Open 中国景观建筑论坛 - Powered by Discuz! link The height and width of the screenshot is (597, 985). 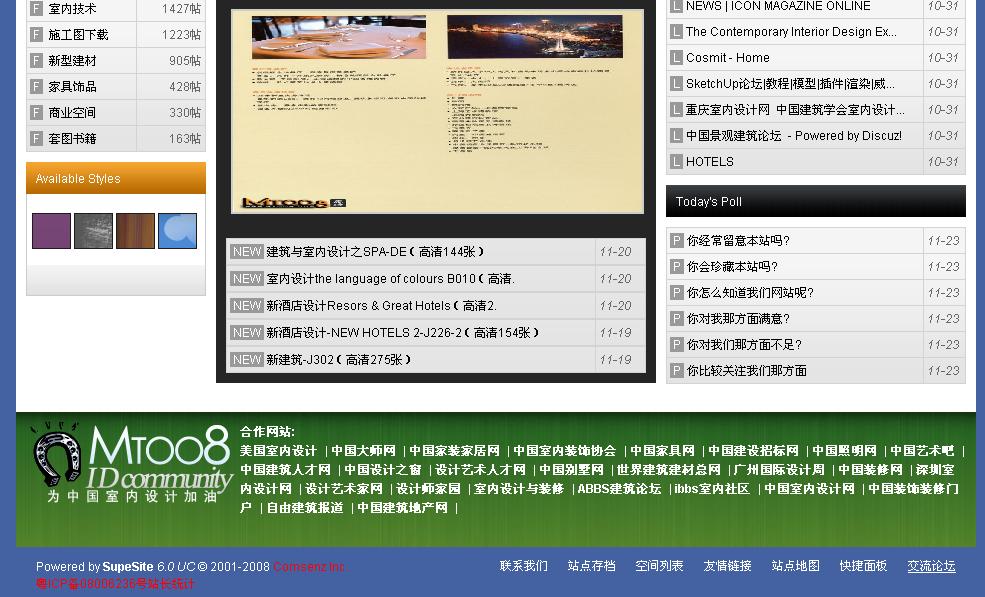pyautogui.click(x=793, y=136)
